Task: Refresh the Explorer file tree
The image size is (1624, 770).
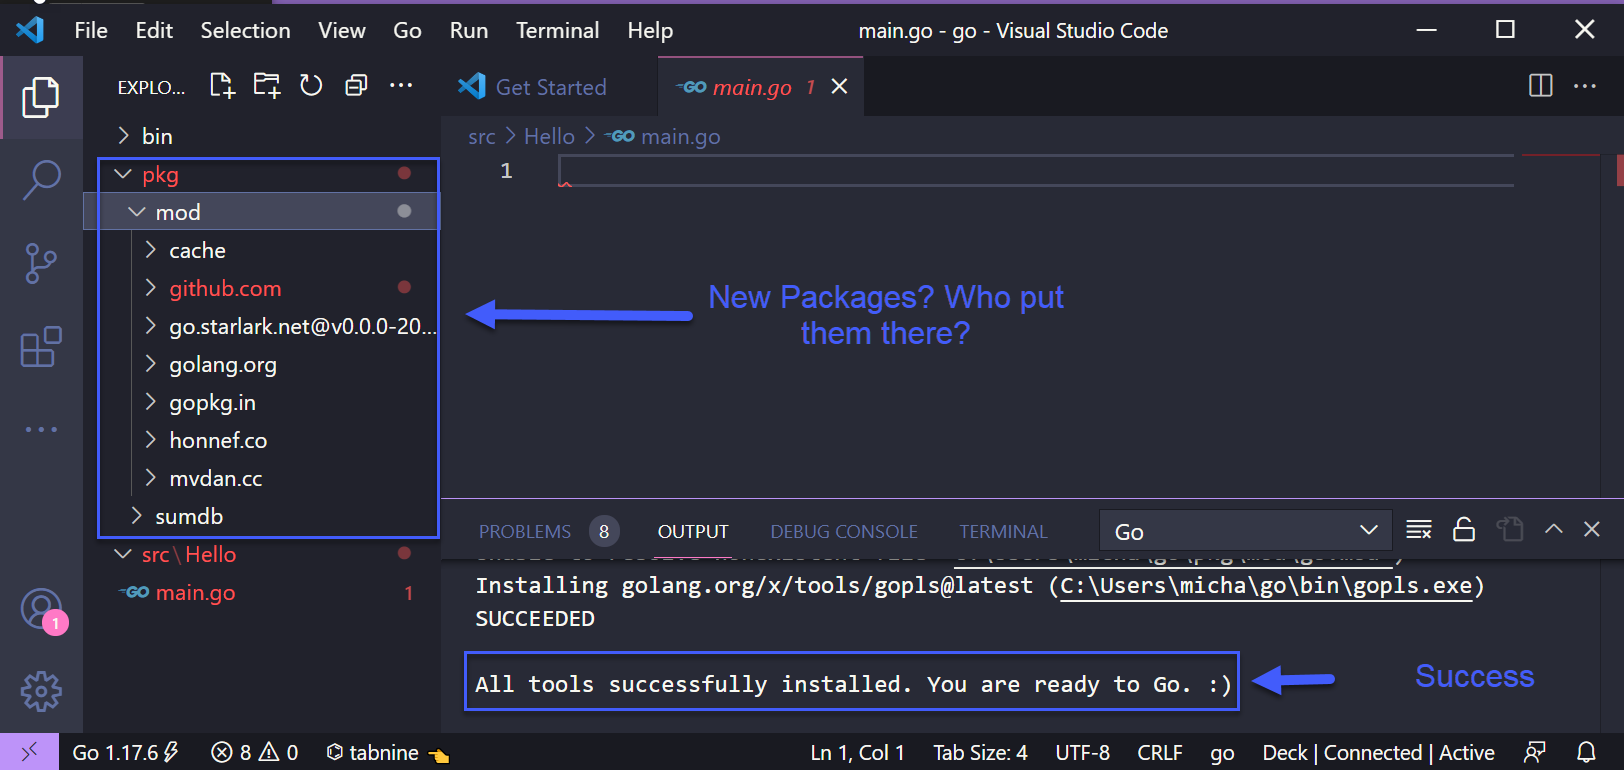Action: [311, 86]
